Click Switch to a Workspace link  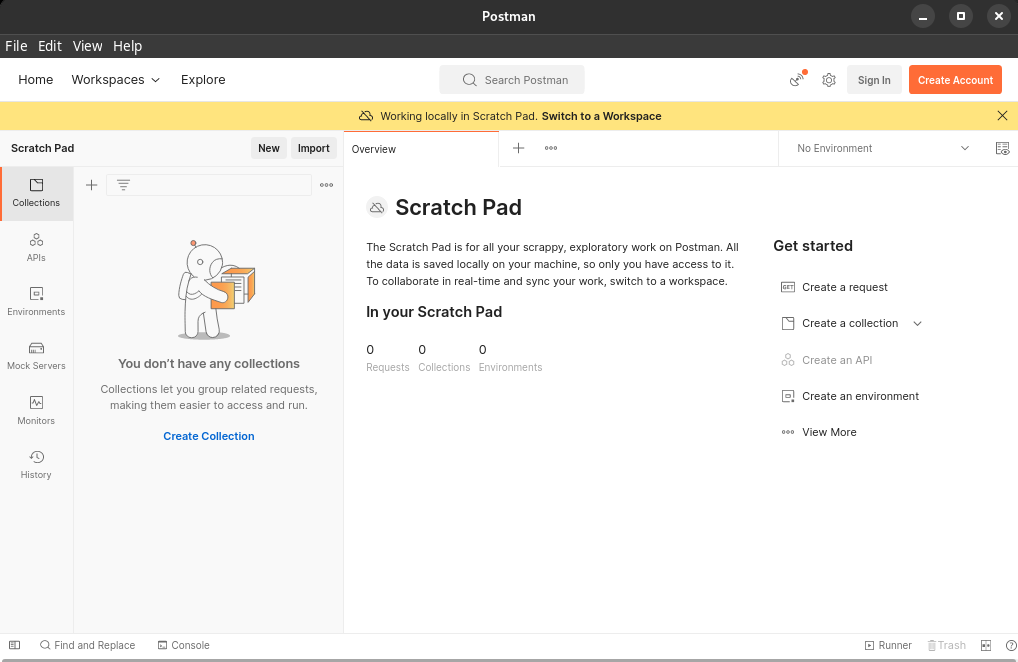point(601,116)
